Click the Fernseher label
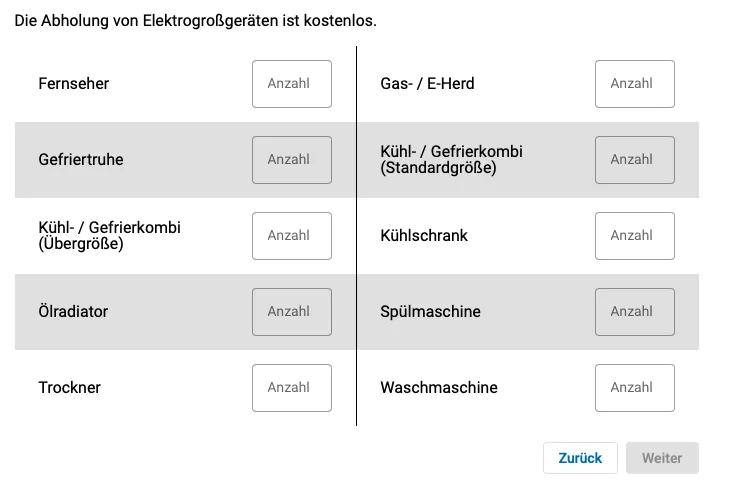 tap(74, 83)
